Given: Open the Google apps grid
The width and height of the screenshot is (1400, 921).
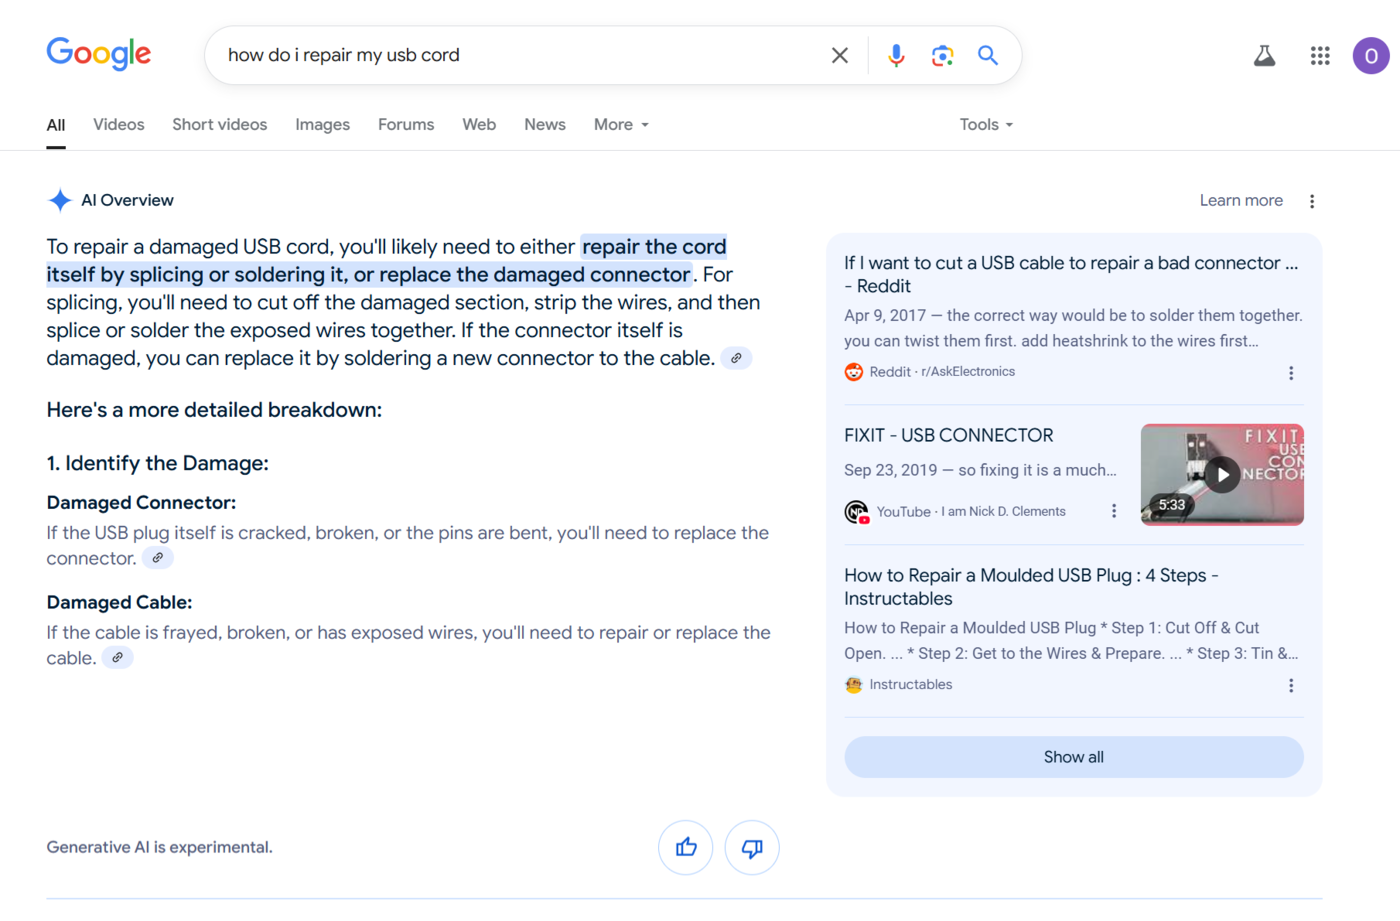Looking at the screenshot, I should click(x=1320, y=56).
